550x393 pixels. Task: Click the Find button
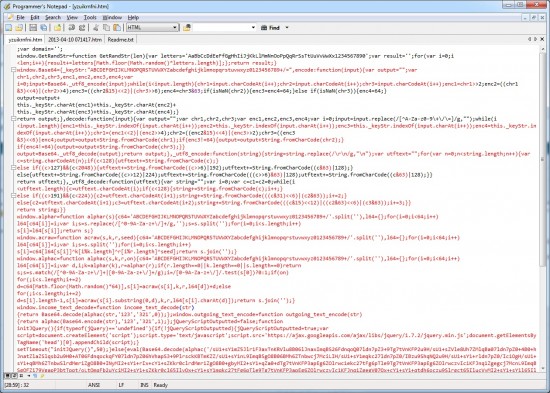270,27
